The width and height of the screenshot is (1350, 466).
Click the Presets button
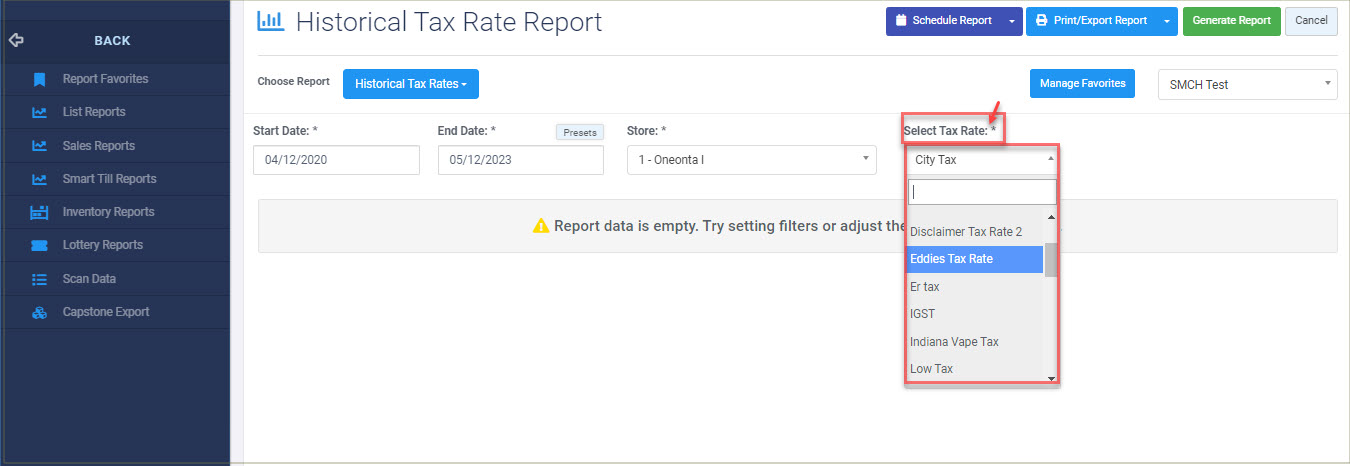[x=579, y=132]
